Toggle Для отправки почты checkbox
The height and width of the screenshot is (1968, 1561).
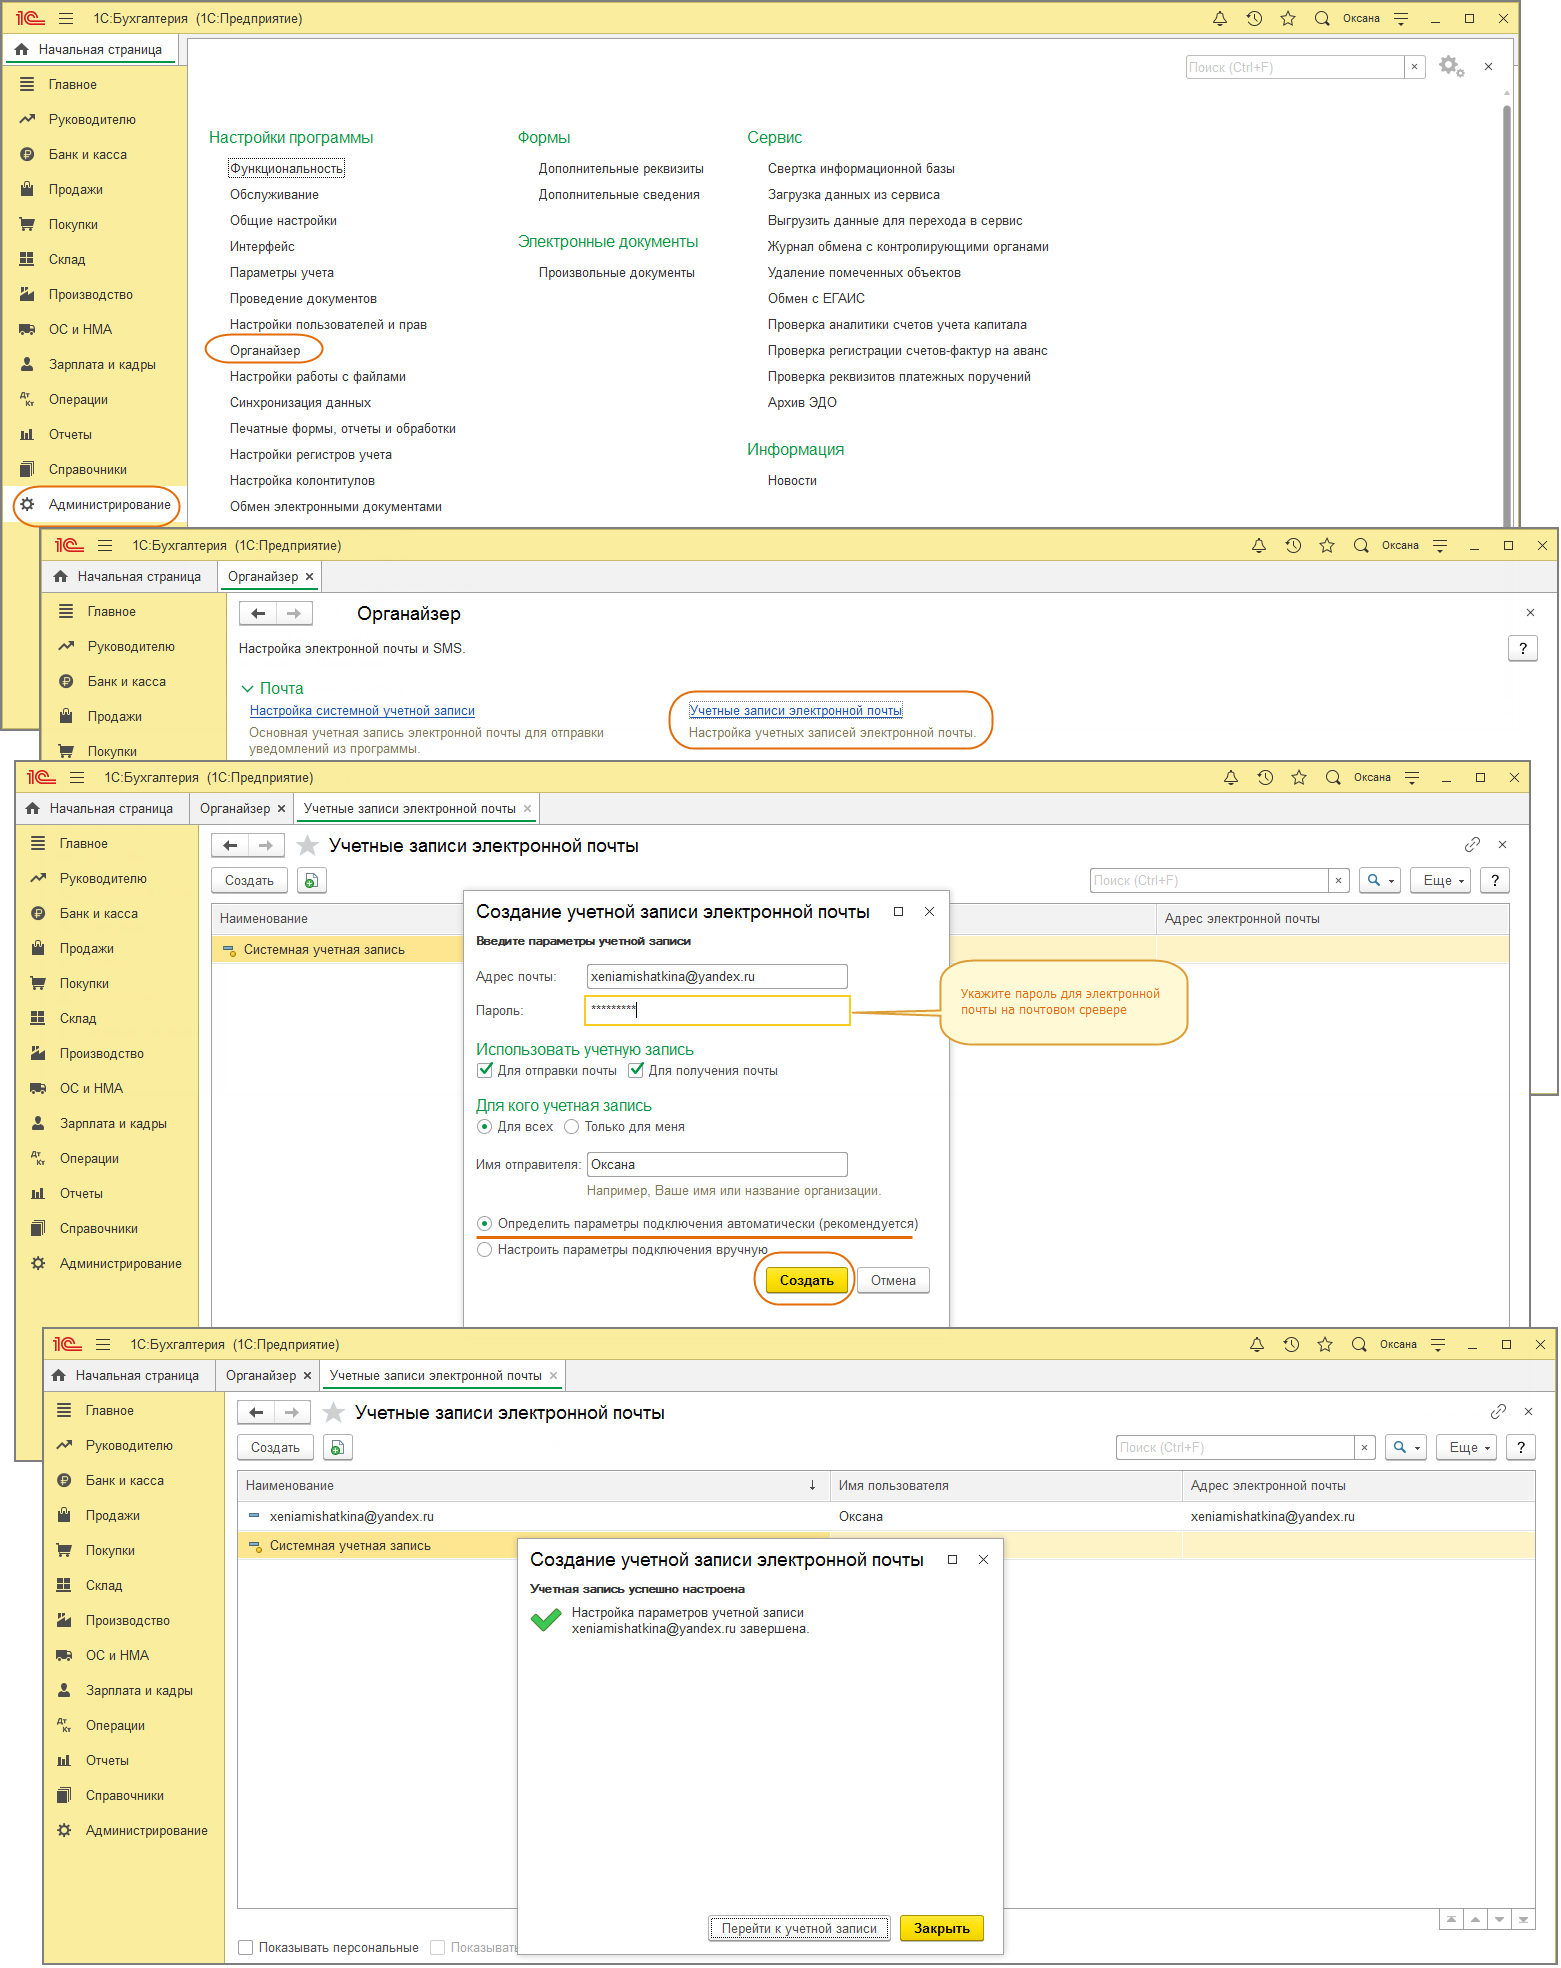485,1070
